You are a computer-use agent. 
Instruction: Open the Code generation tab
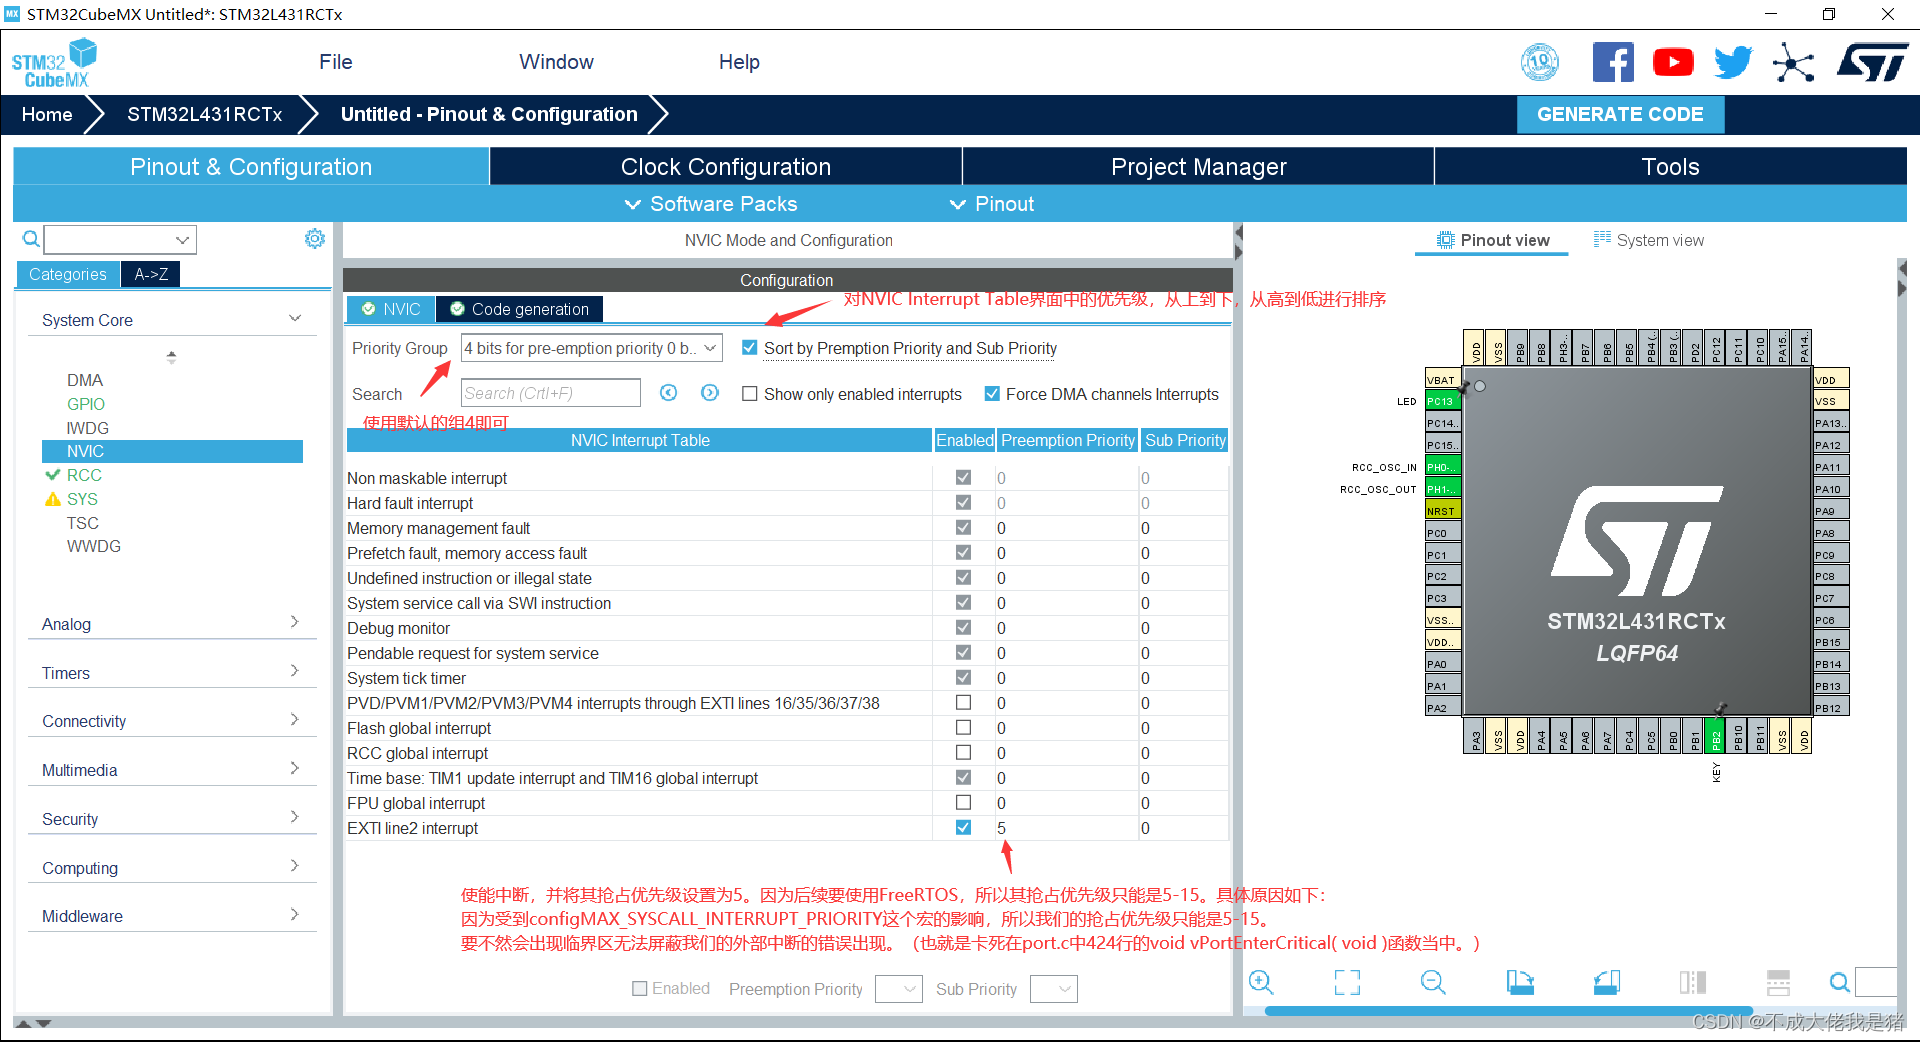tap(519, 309)
